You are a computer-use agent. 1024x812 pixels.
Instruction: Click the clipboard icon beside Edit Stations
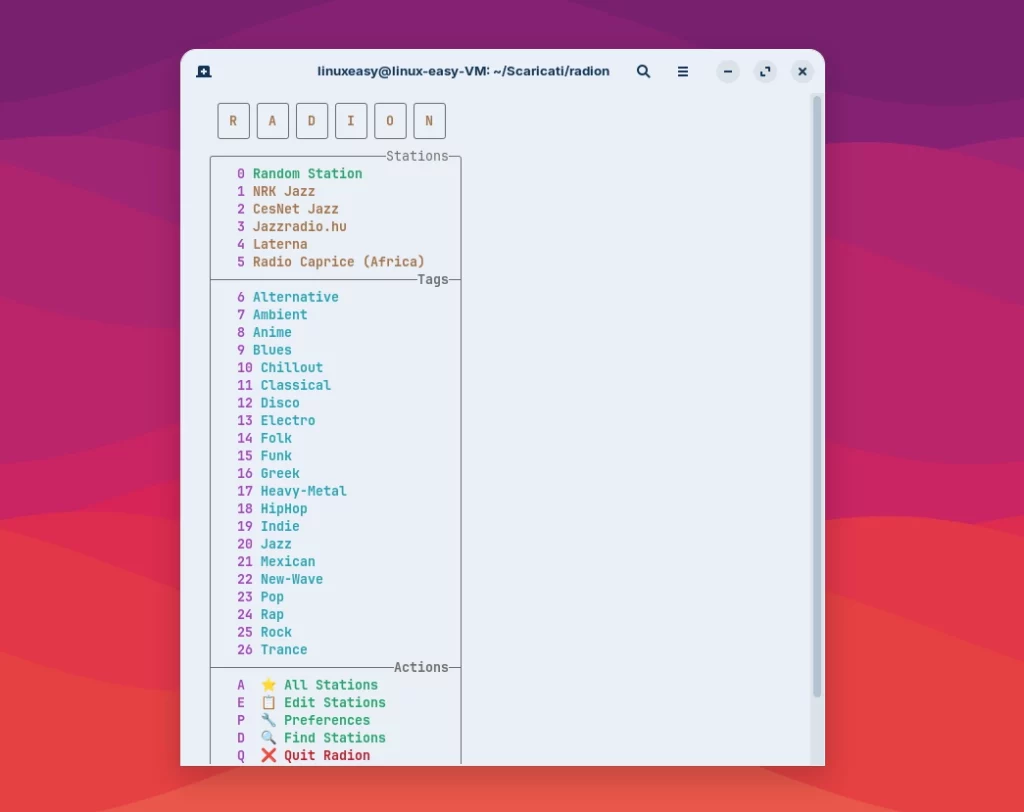[x=268, y=703]
